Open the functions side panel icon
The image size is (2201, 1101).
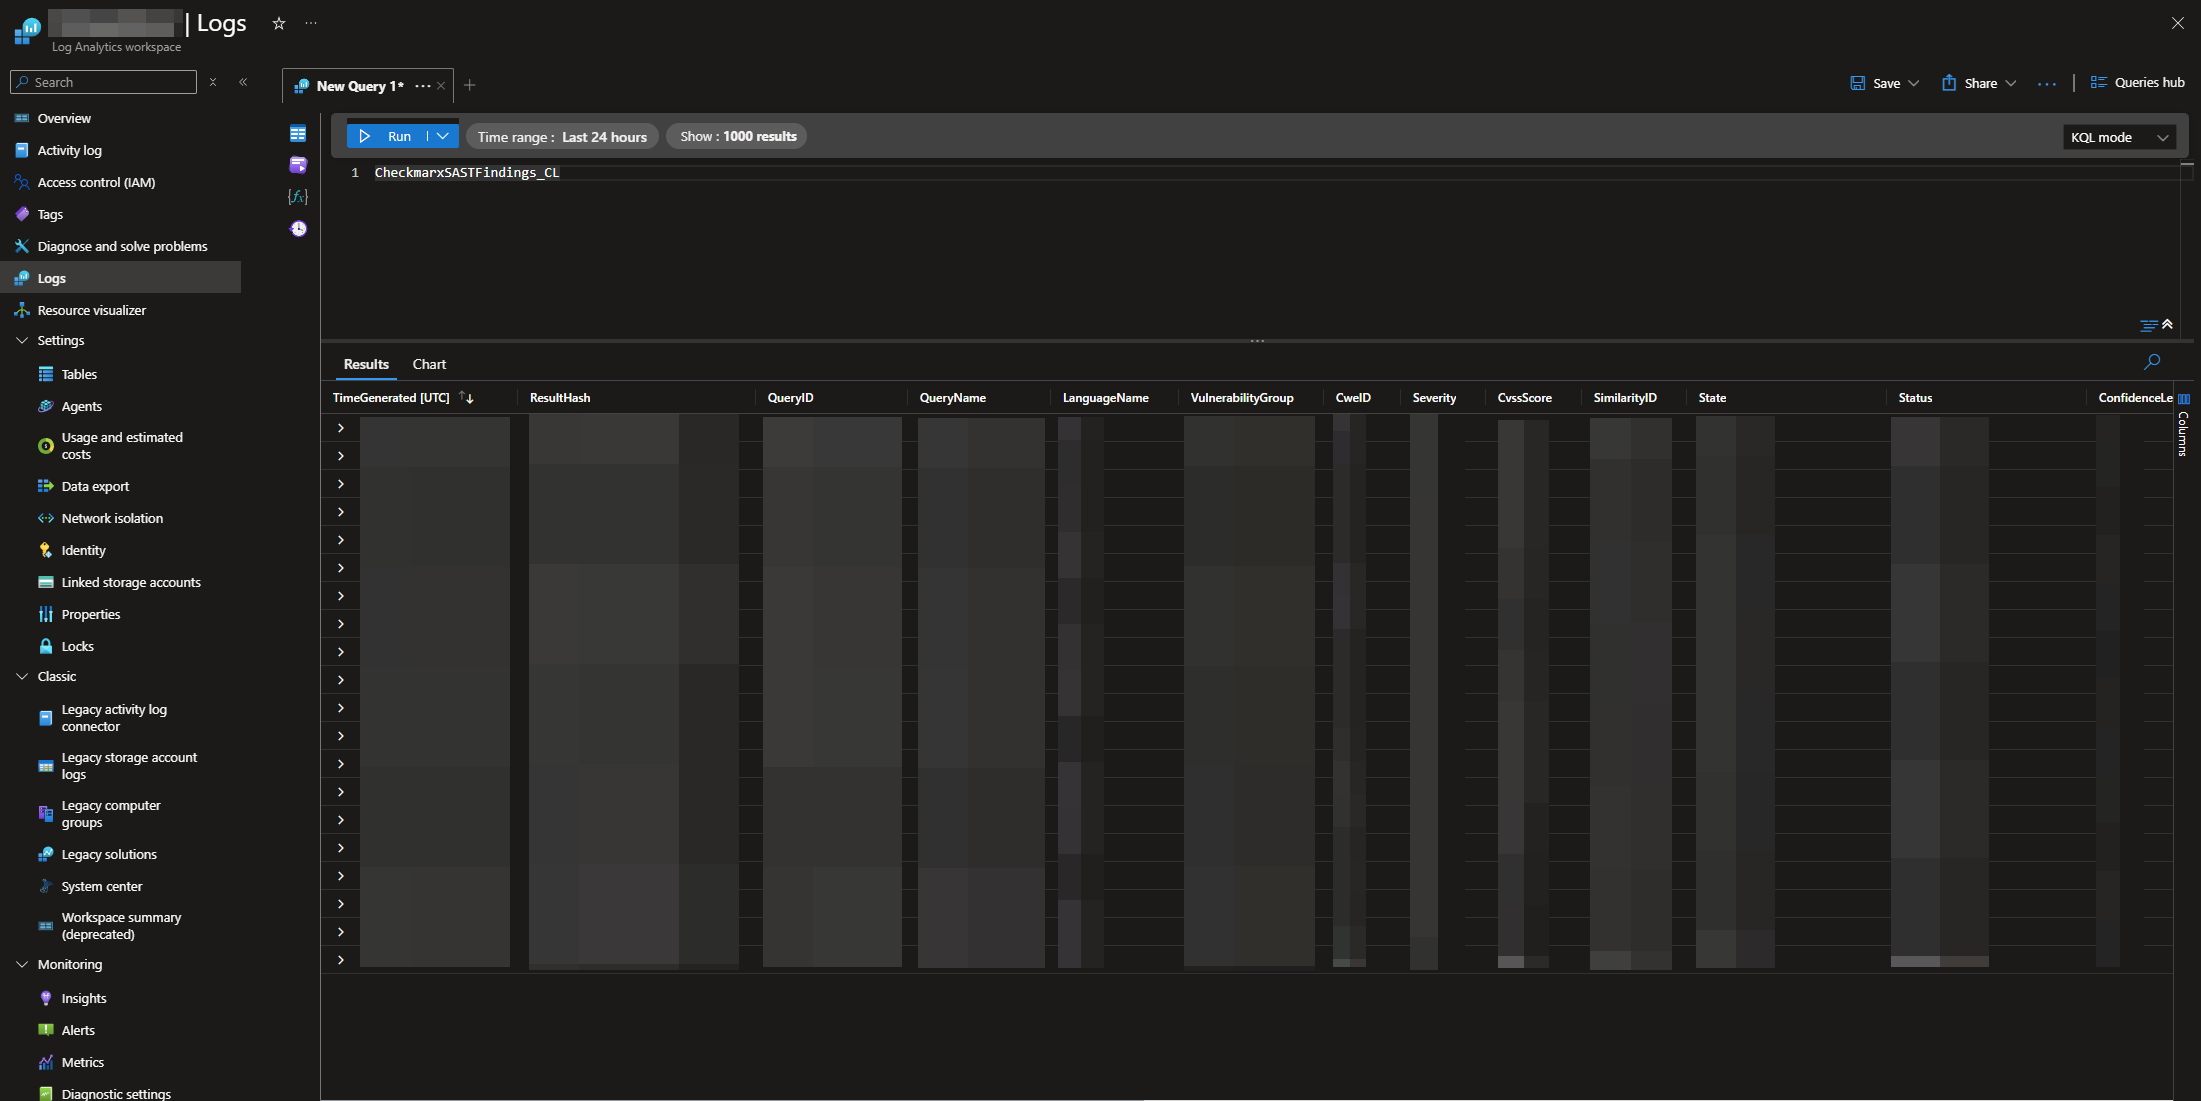click(298, 197)
